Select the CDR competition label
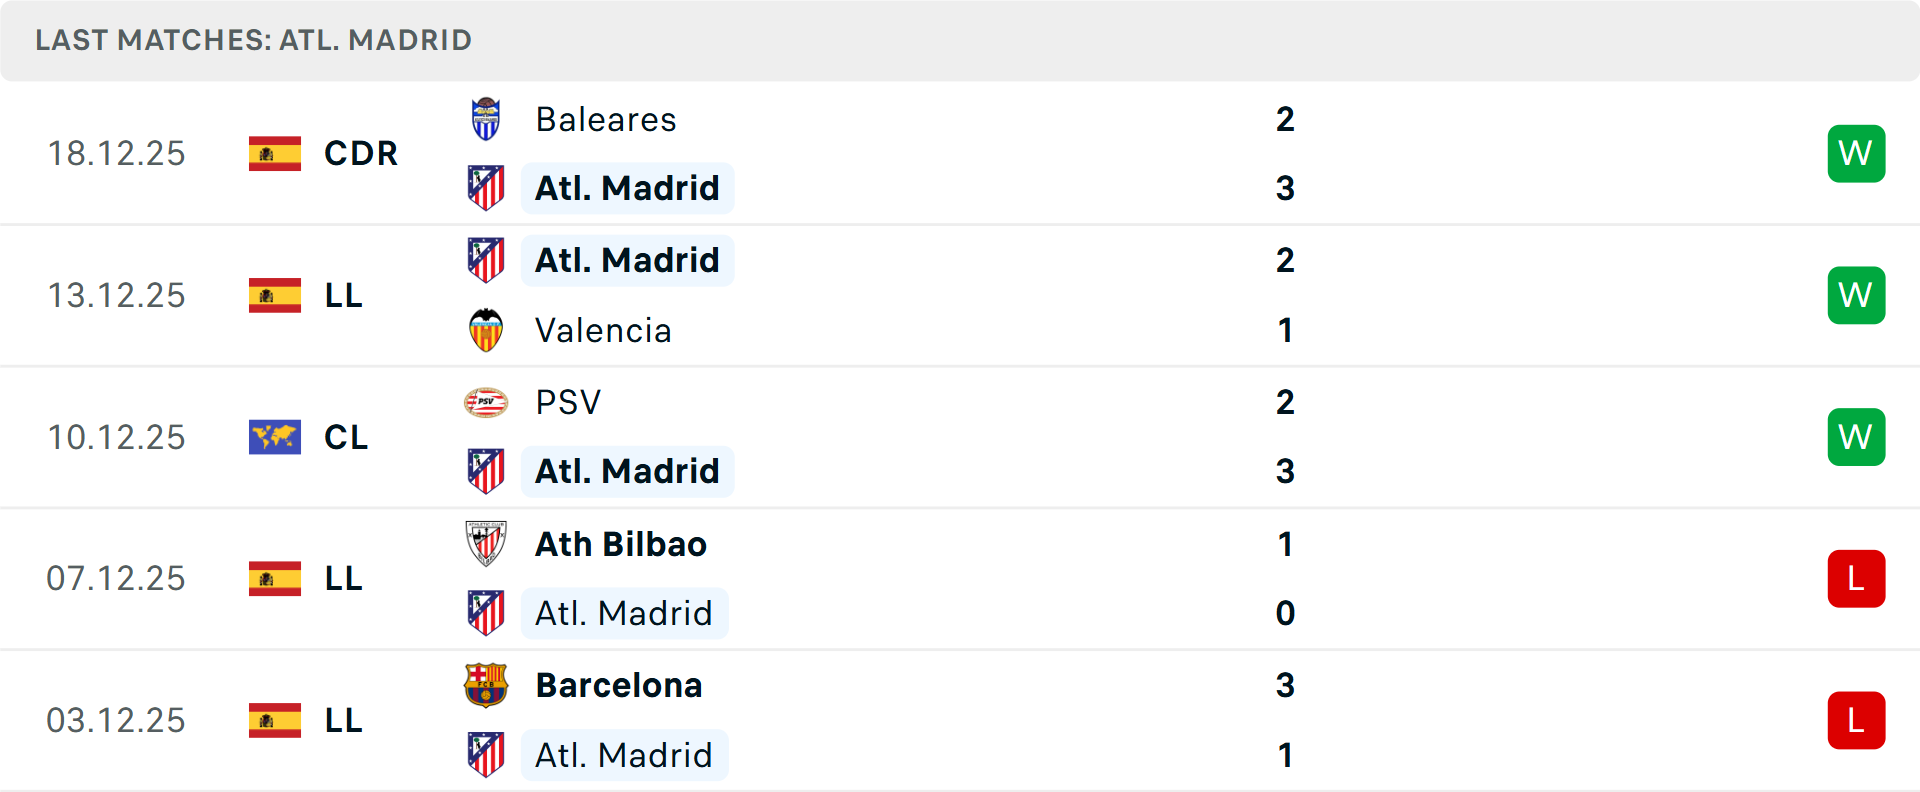1920x792 pixels. click(x=361, y=154)
